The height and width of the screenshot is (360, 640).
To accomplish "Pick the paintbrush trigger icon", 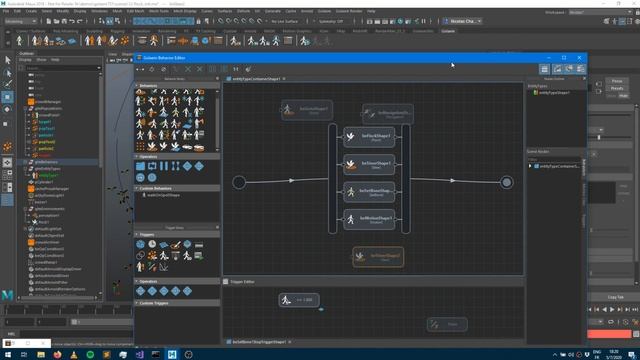I will [x=176, y=244].
